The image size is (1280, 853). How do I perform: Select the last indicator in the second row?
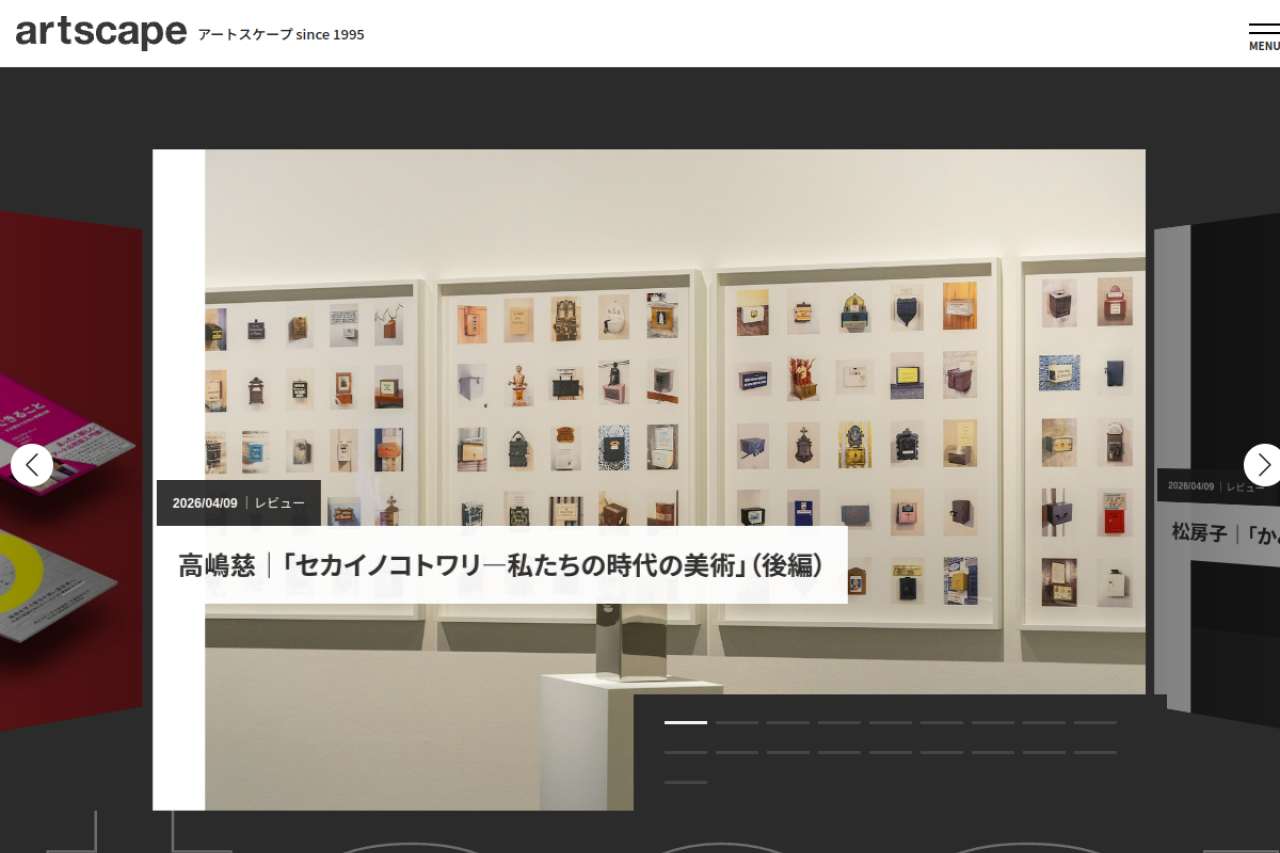click(x=1095, y=752)
